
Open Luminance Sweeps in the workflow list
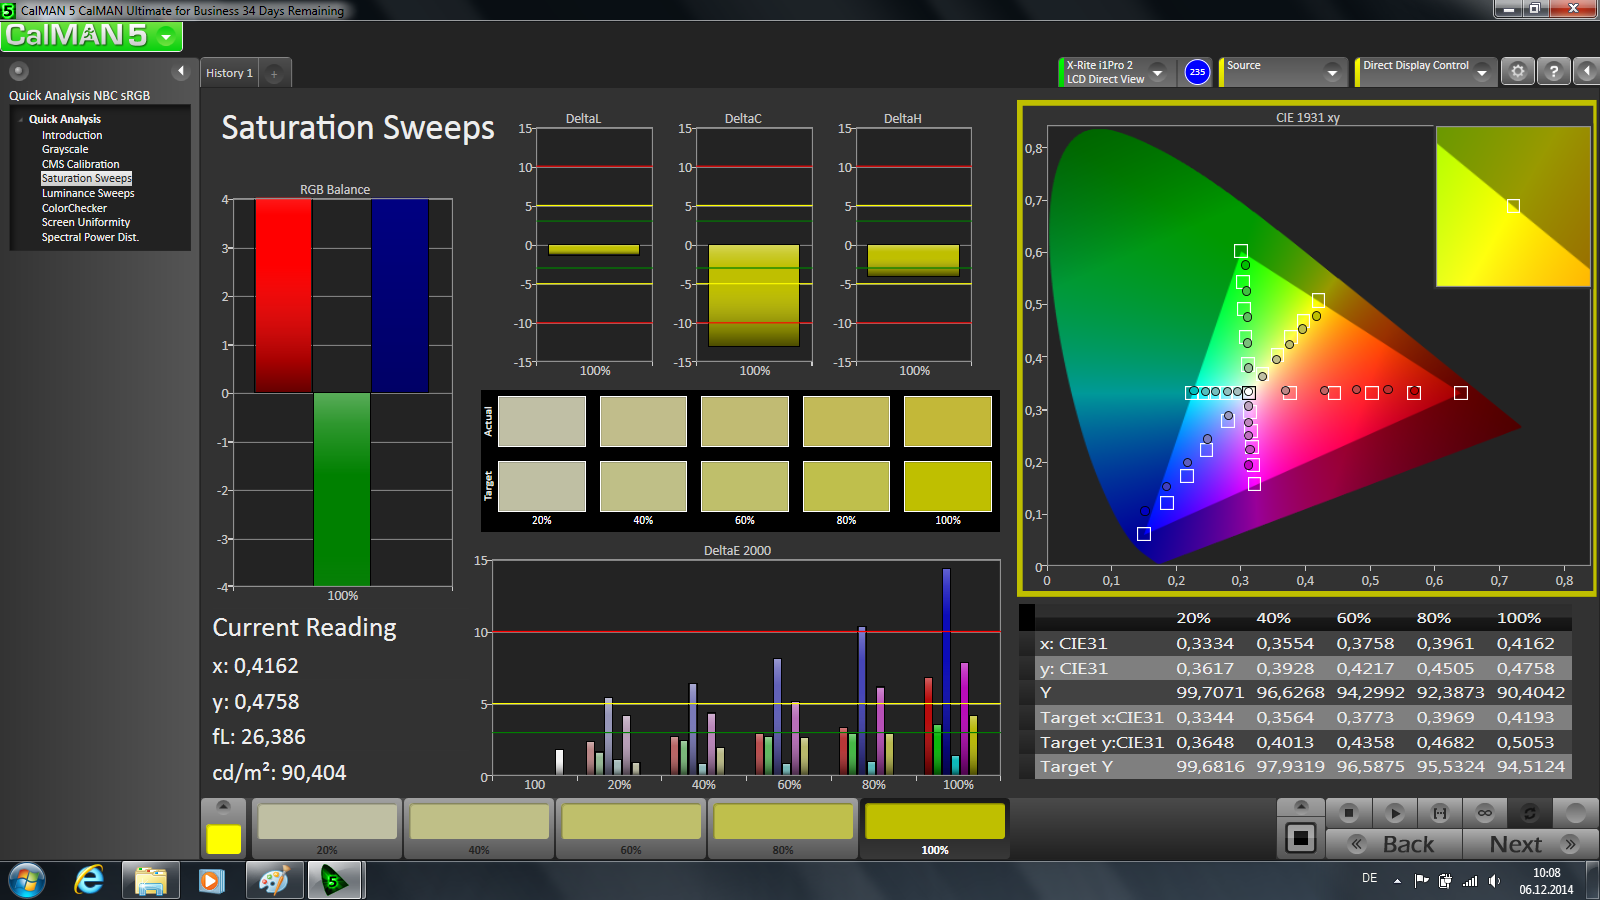[x=88, y=193]
